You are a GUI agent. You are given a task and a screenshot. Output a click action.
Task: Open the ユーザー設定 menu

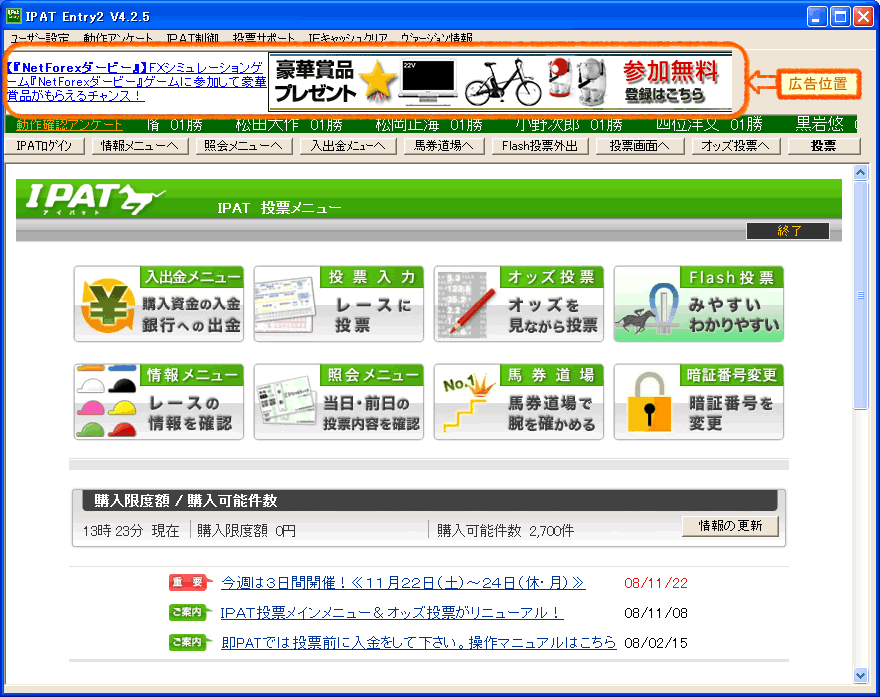[40, 38]
